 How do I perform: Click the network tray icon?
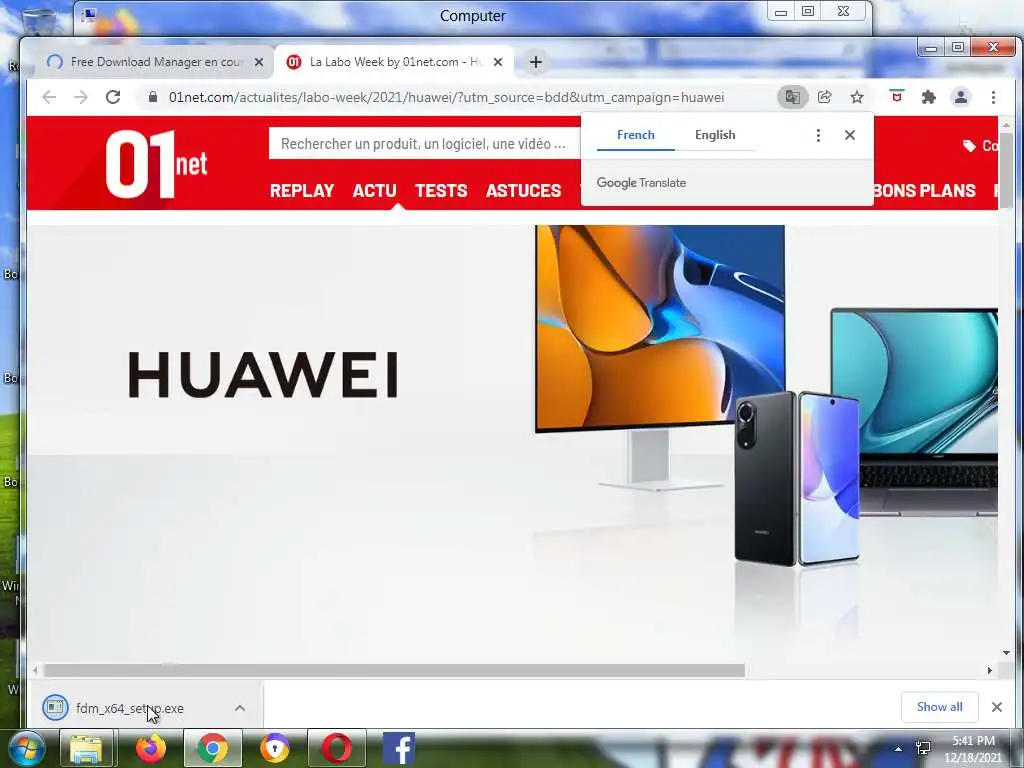pos(923,748)
